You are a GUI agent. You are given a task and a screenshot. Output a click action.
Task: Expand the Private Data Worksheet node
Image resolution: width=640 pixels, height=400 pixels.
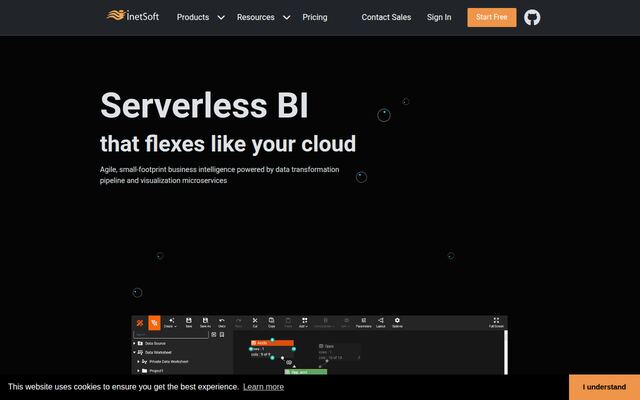coord(138,362)
